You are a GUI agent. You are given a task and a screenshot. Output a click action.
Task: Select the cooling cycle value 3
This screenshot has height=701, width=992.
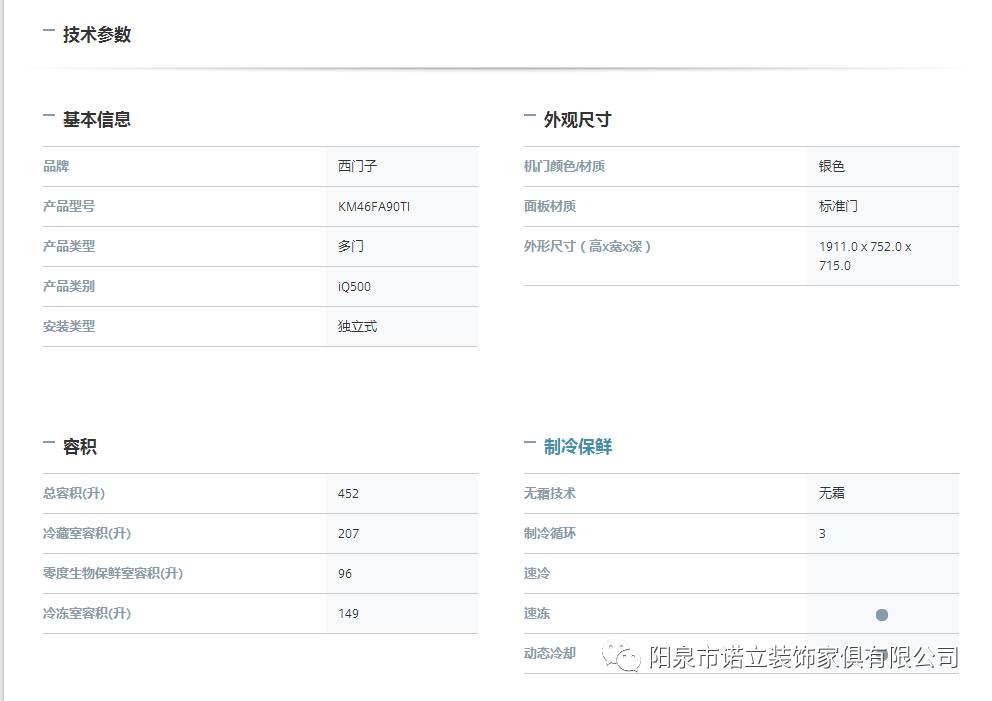pyautogui.click(x=822, y=534)
